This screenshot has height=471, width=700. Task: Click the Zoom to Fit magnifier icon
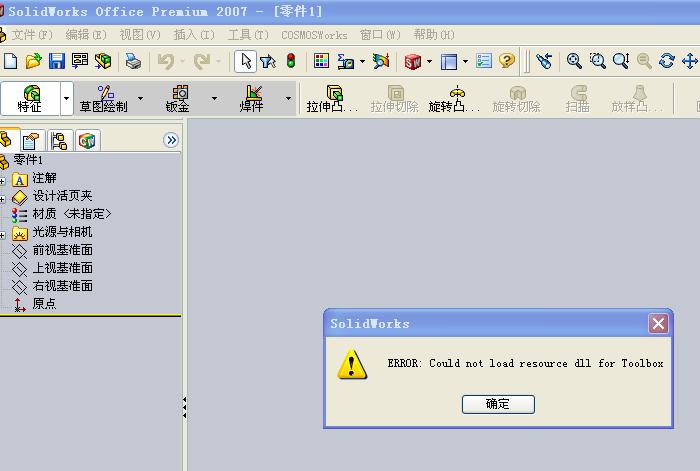point(574,61)
